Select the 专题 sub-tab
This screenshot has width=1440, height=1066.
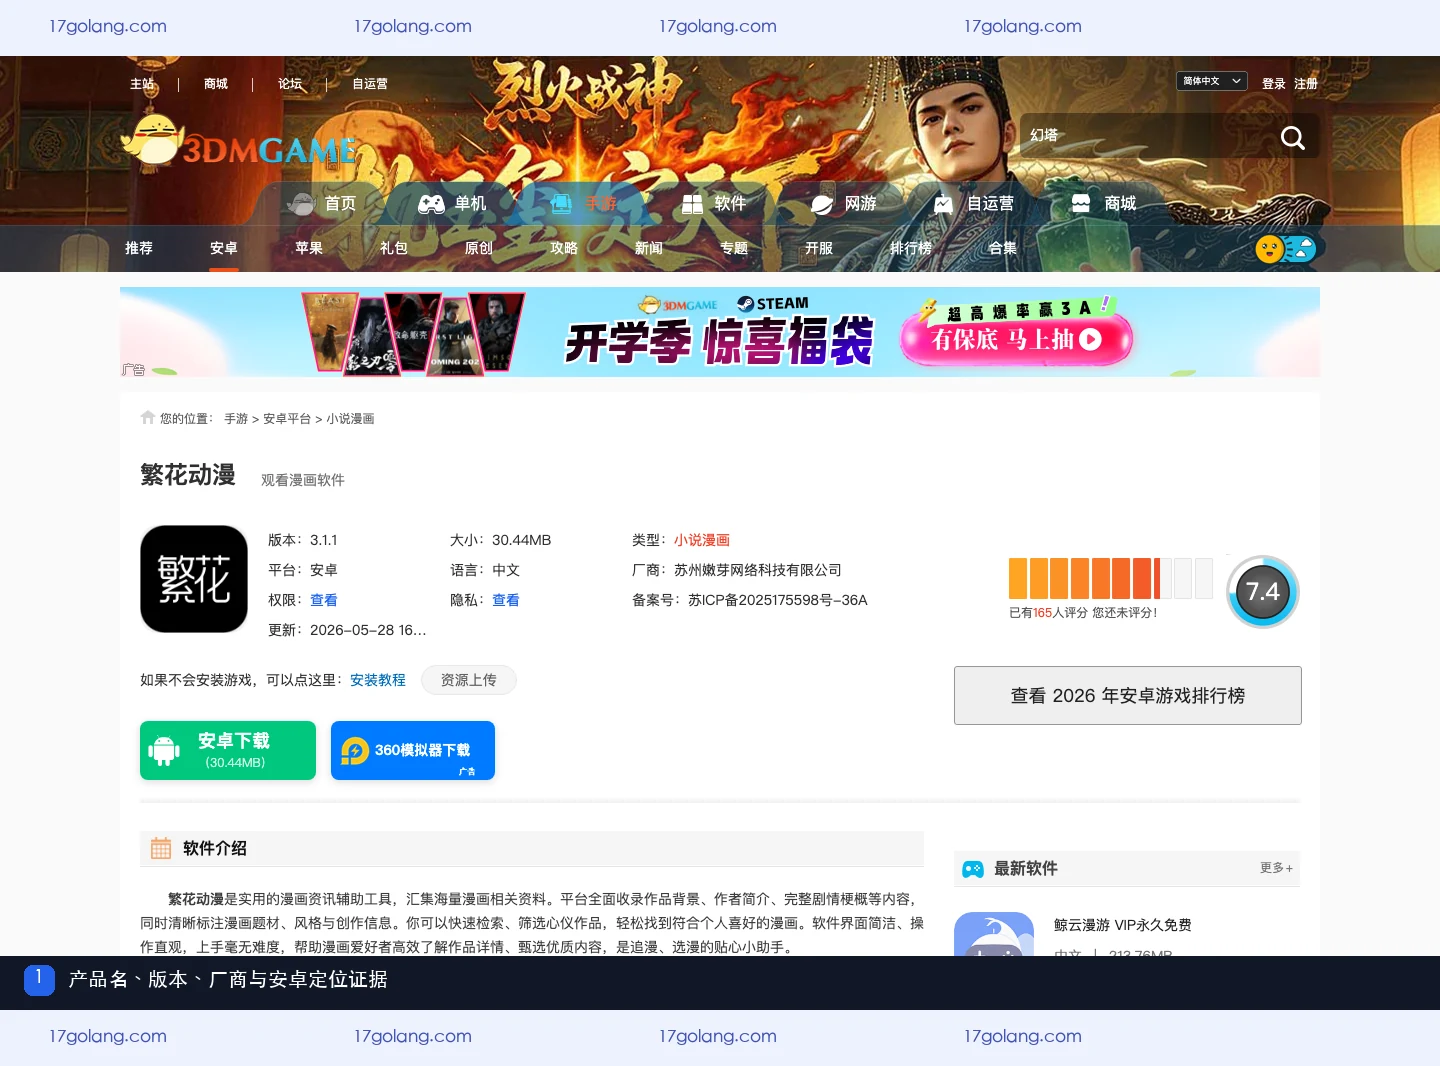click(734, 248)
